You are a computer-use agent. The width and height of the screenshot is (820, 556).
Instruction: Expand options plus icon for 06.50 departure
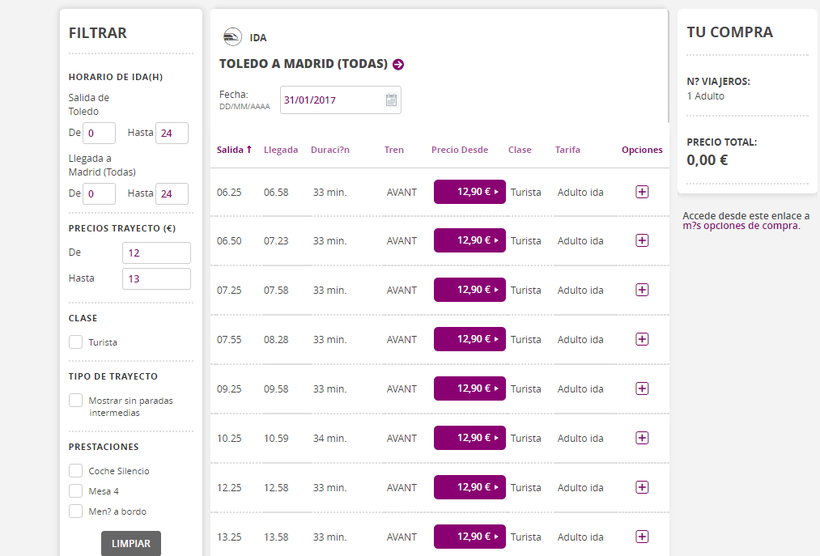[642, 241]
